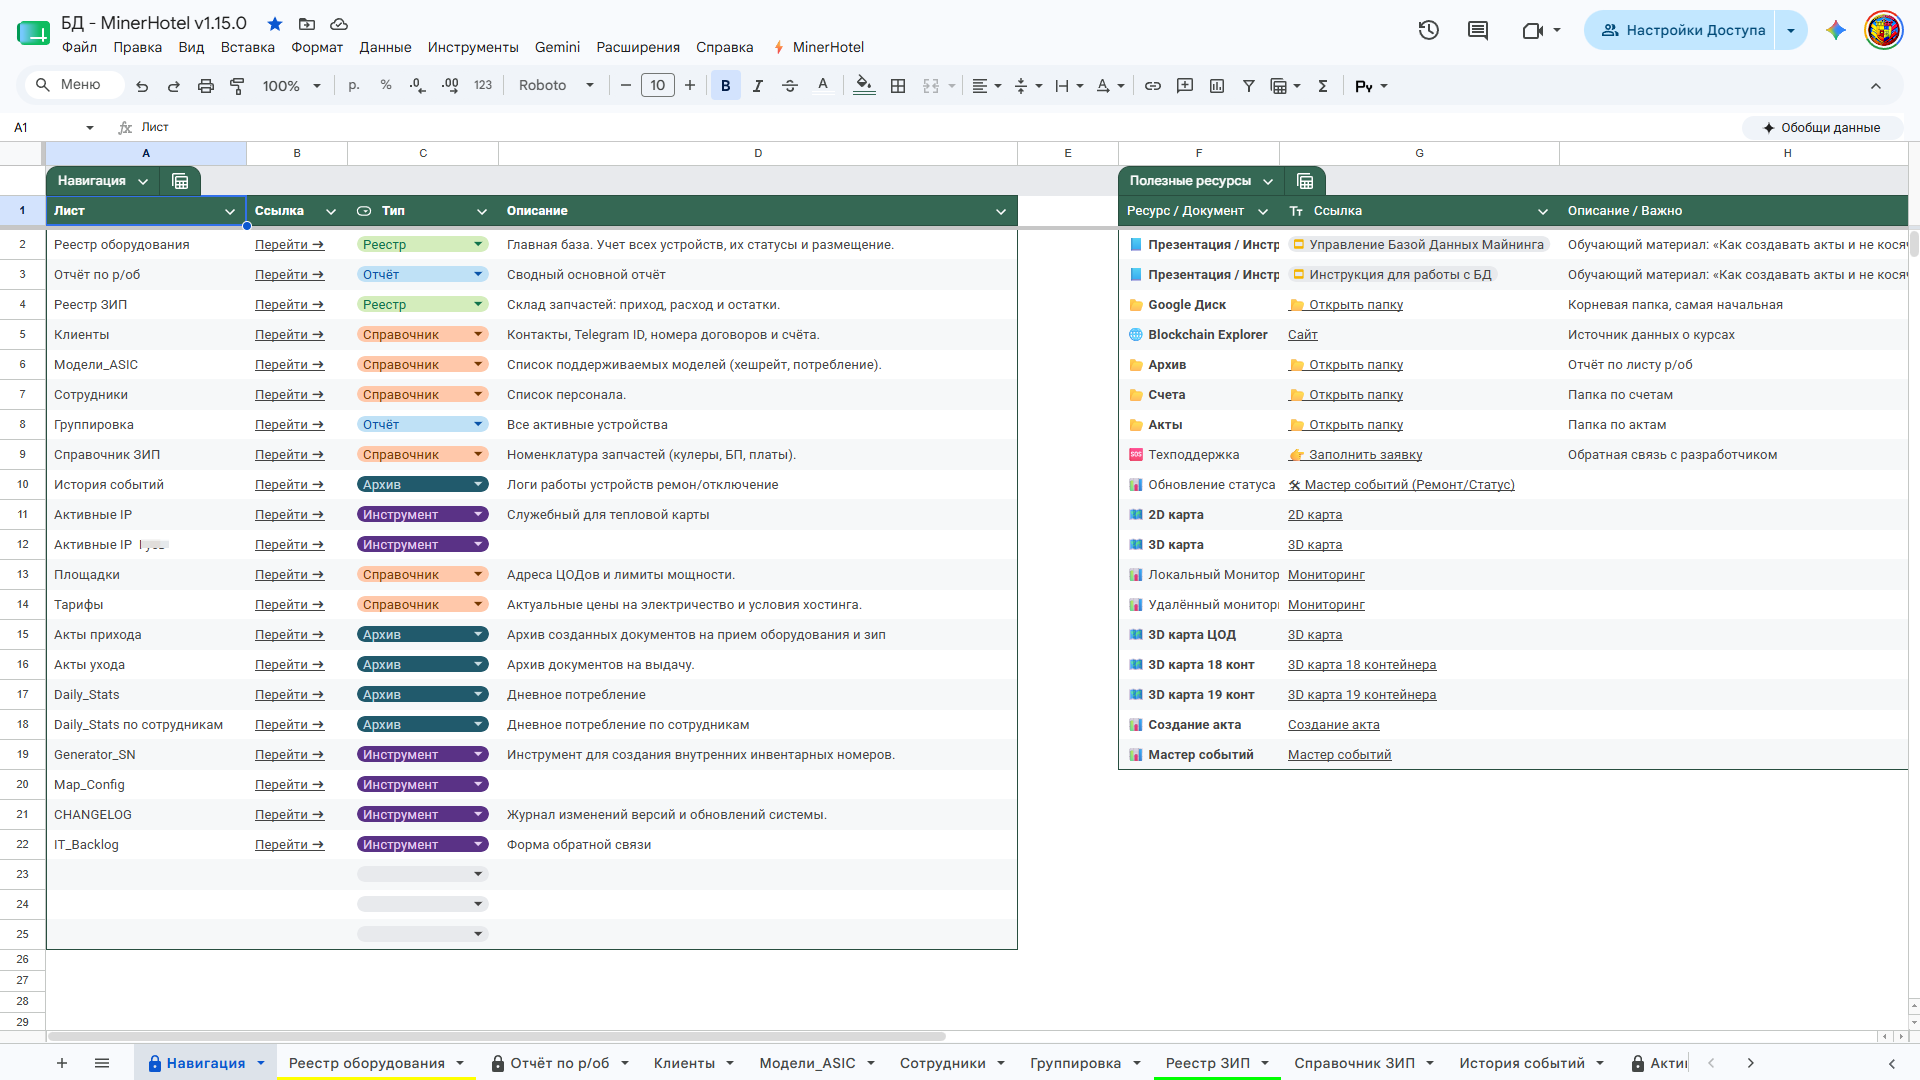
Task: Open Name box dropdown arrow
Action: [x=90, y=128]
